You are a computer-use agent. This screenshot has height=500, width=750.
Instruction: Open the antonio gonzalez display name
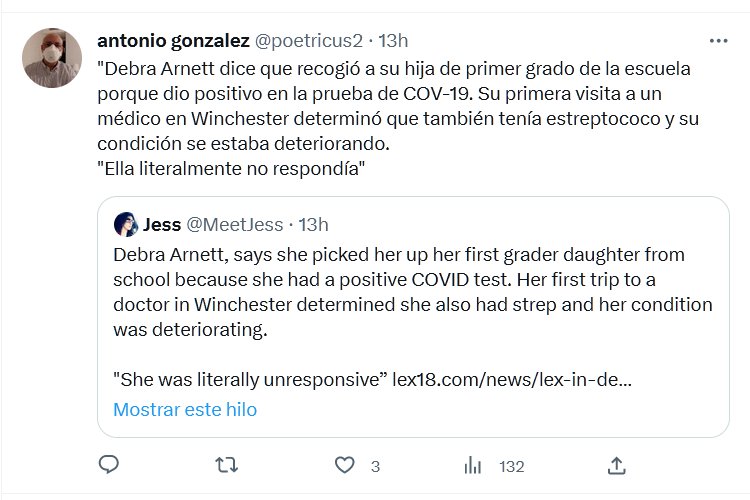172,41
